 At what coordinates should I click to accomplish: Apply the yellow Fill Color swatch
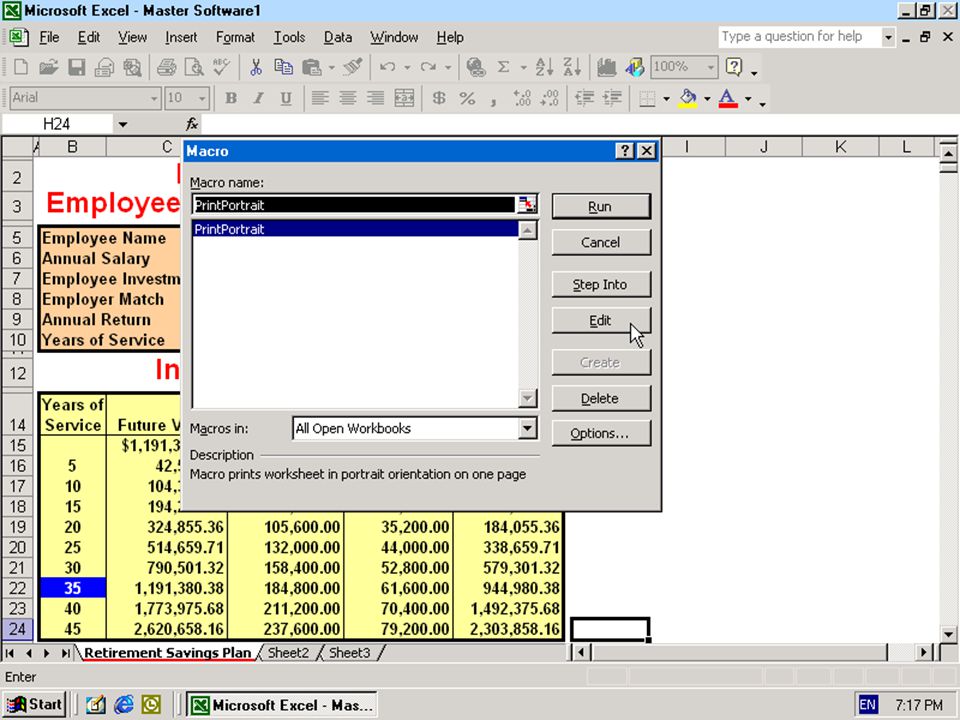[x=688, y=98]
